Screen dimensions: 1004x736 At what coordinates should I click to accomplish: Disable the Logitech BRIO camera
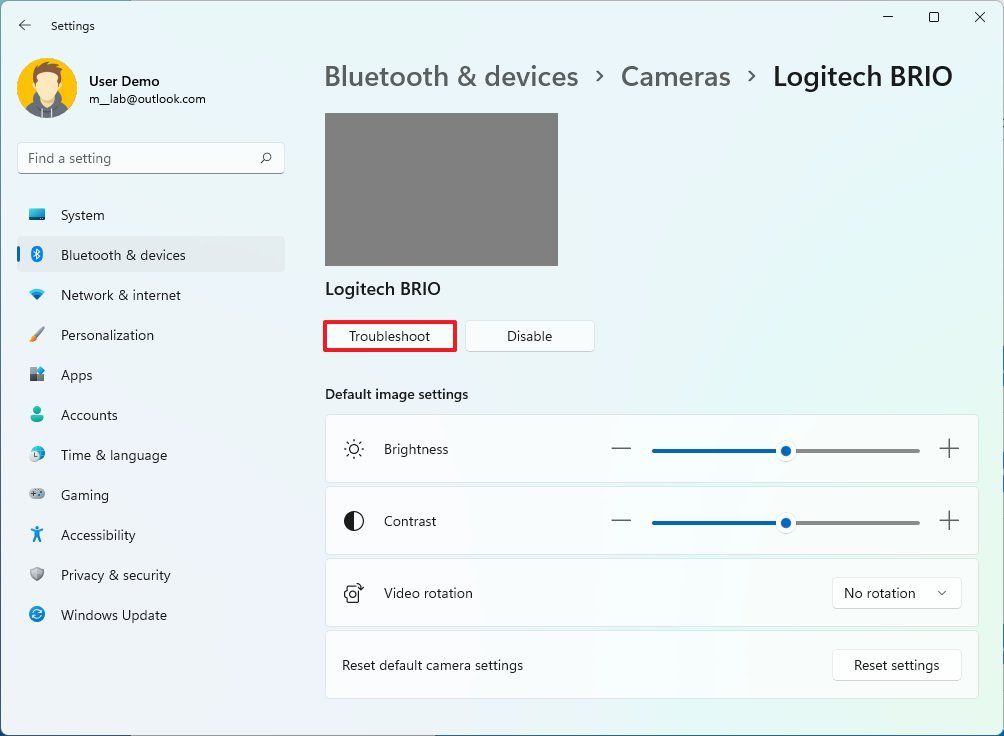point(529,336)
